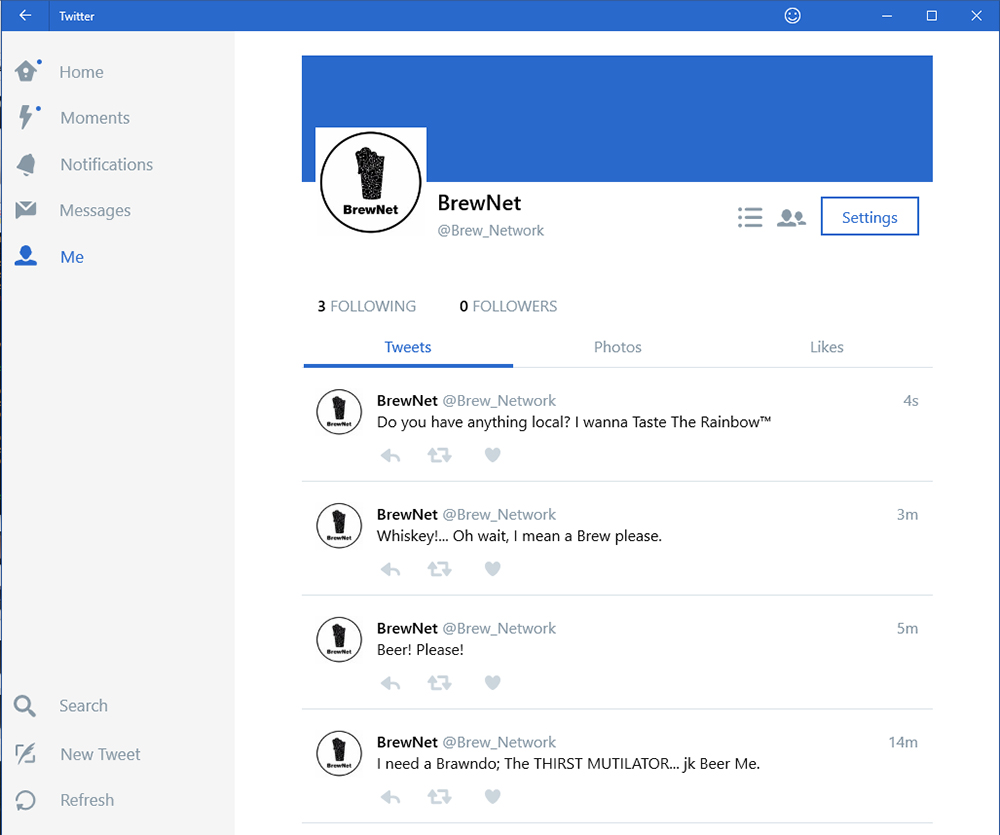
Task: Click the Refresh label in sidebar
Action: tap(87, 800)
